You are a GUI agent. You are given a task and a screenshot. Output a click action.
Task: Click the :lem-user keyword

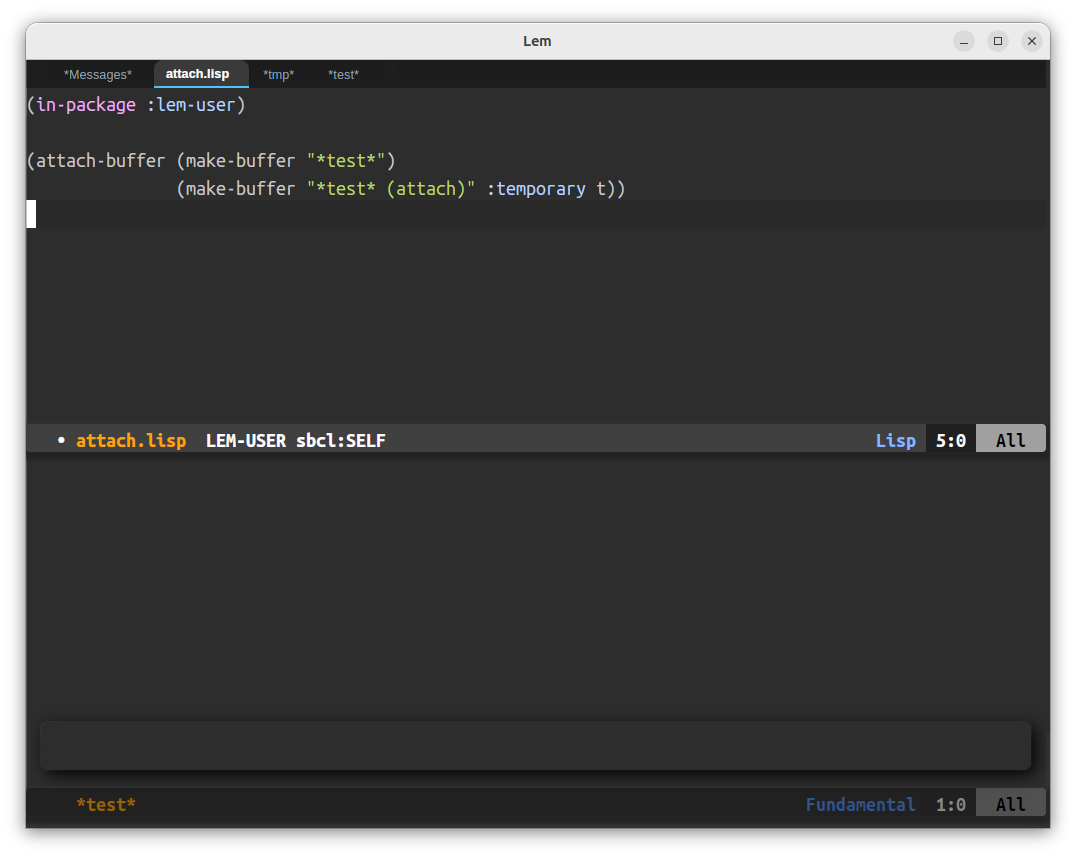point(191,105)
